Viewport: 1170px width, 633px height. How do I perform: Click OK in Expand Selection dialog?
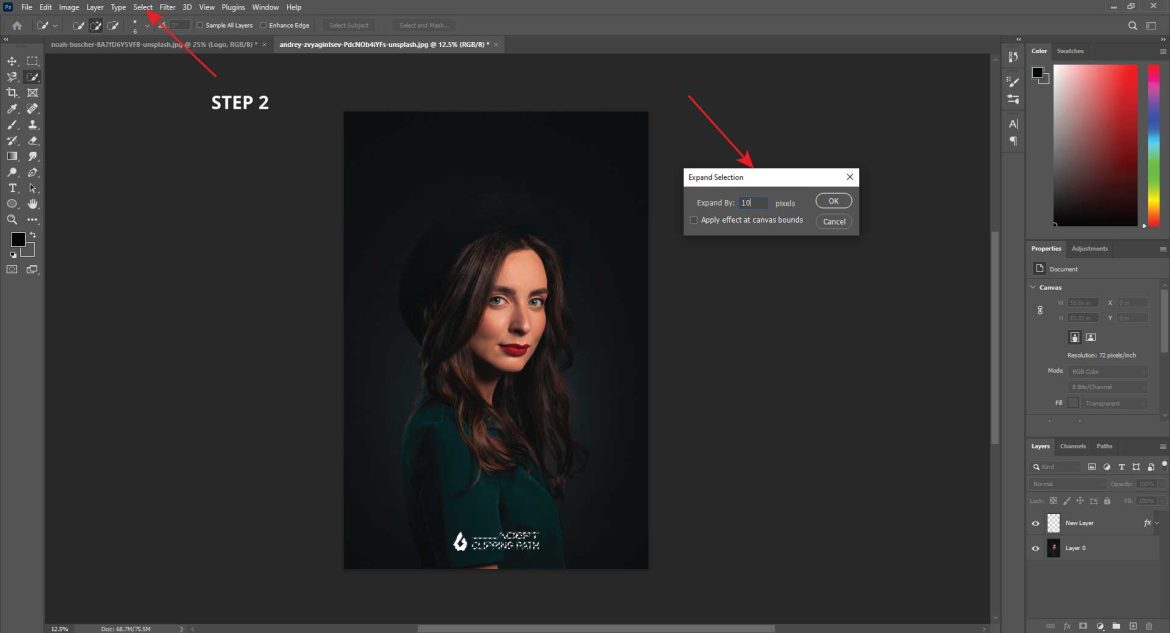pos(833,201)
